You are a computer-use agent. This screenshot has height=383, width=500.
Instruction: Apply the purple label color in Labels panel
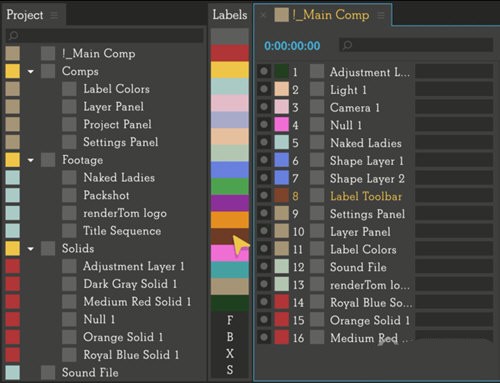pyautogui.click(x=230, y=203)
